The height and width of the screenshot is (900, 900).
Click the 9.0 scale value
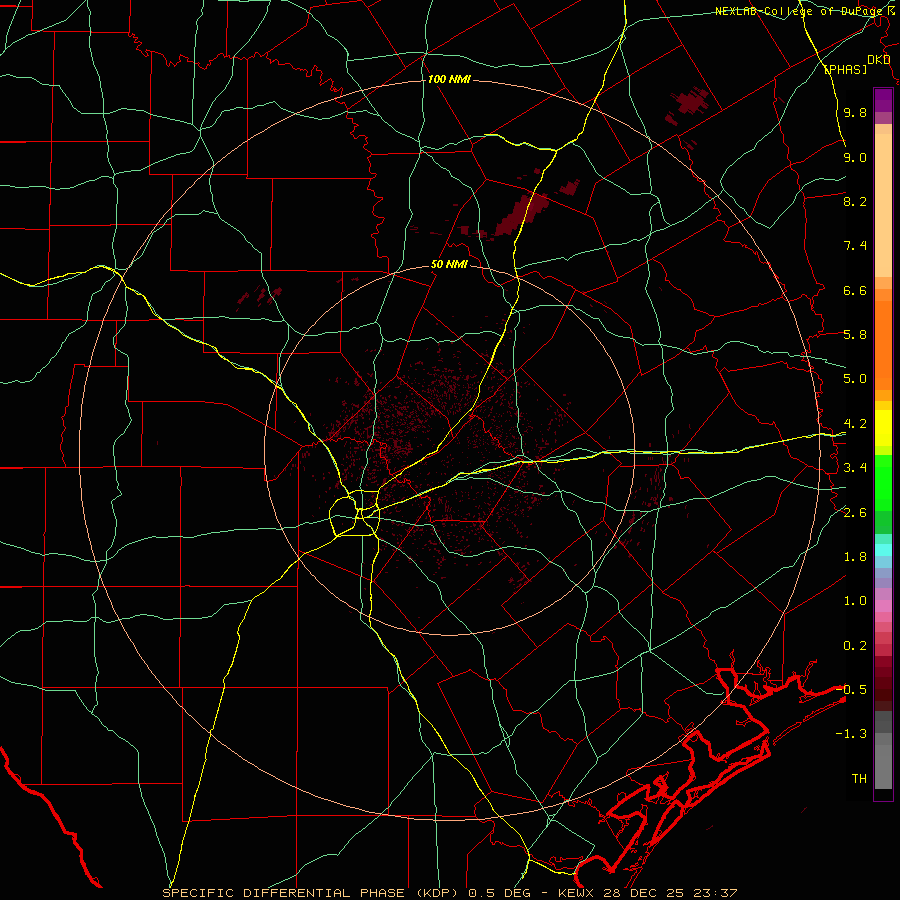855,157
